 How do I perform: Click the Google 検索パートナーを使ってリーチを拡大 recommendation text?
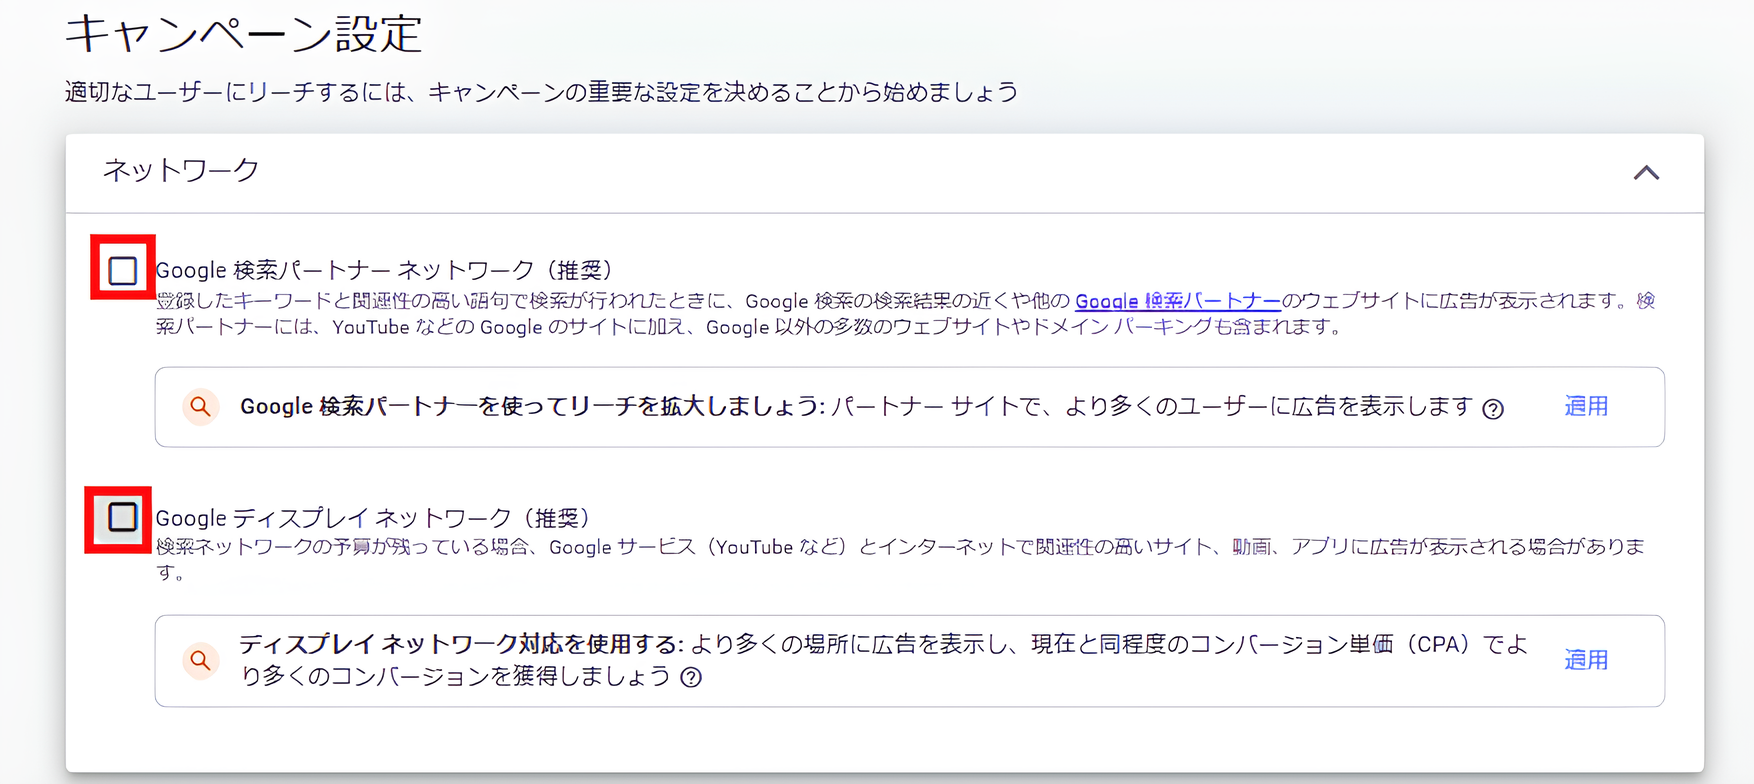[530, 407]
